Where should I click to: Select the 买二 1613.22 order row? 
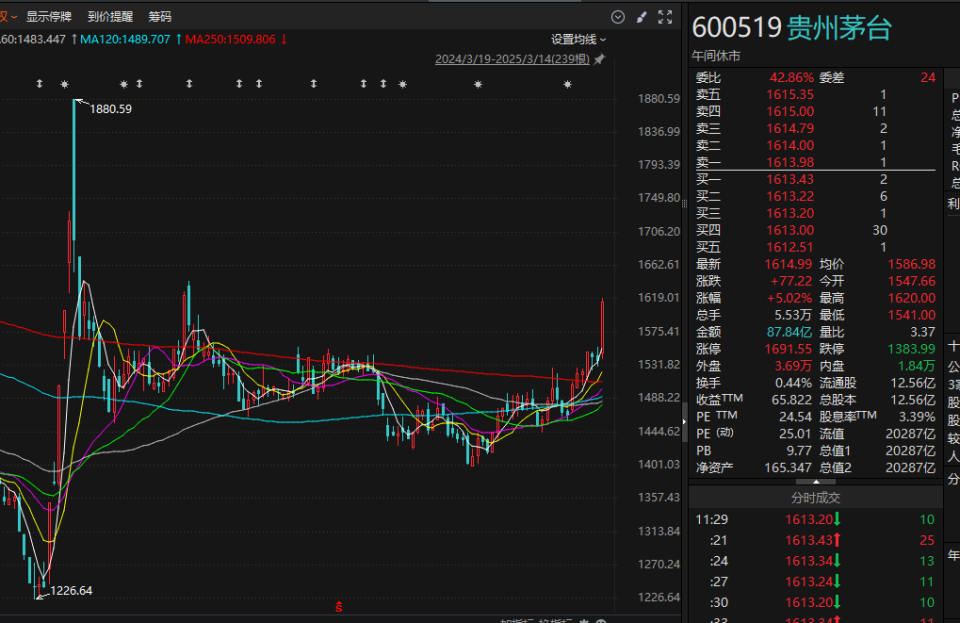pyautogui.click(x=816, y=196)
